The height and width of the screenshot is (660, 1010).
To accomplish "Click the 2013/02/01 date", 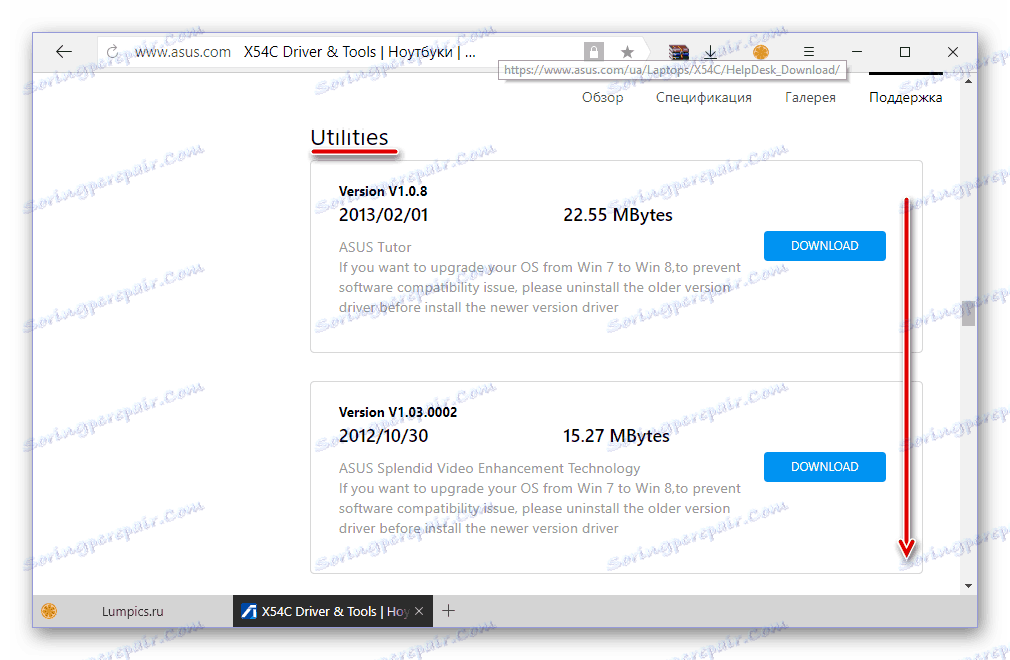I will (x=383, y=214).
